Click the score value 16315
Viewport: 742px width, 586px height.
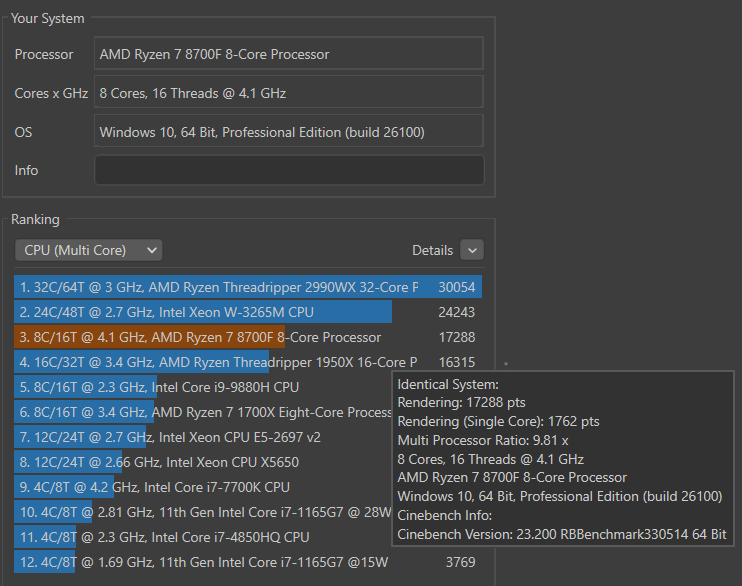click(x=457, y=363)
